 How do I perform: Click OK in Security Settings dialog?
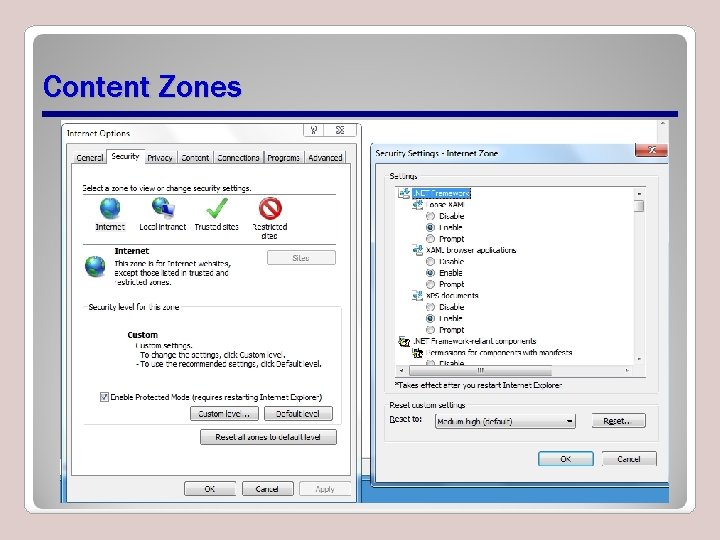click(x=566, y=459)
